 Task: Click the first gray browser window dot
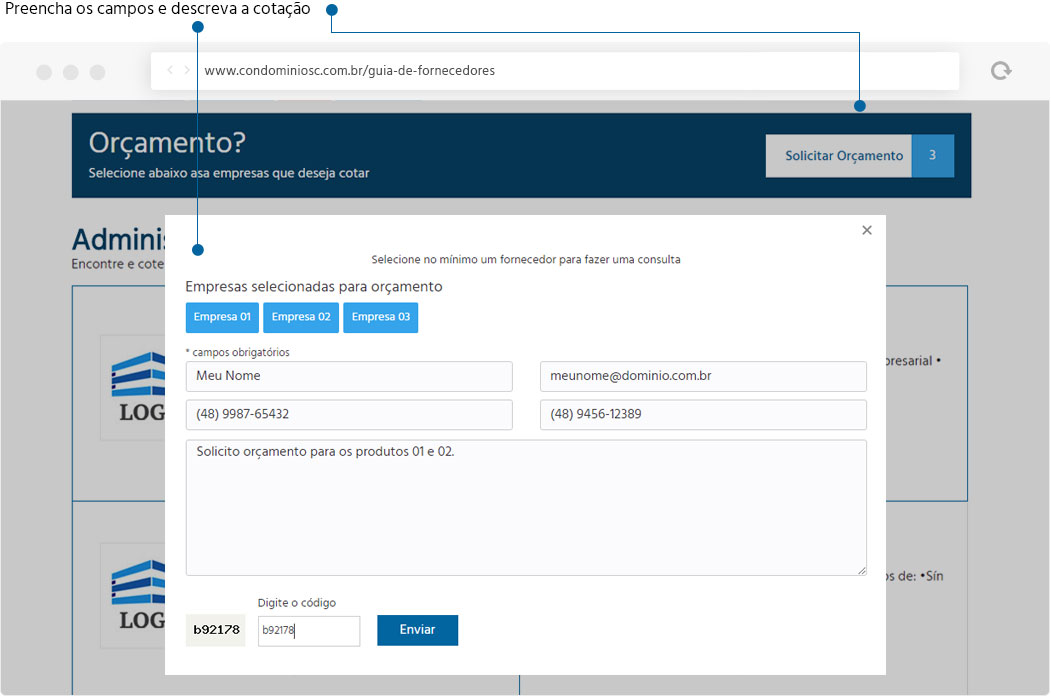(43, 71)
